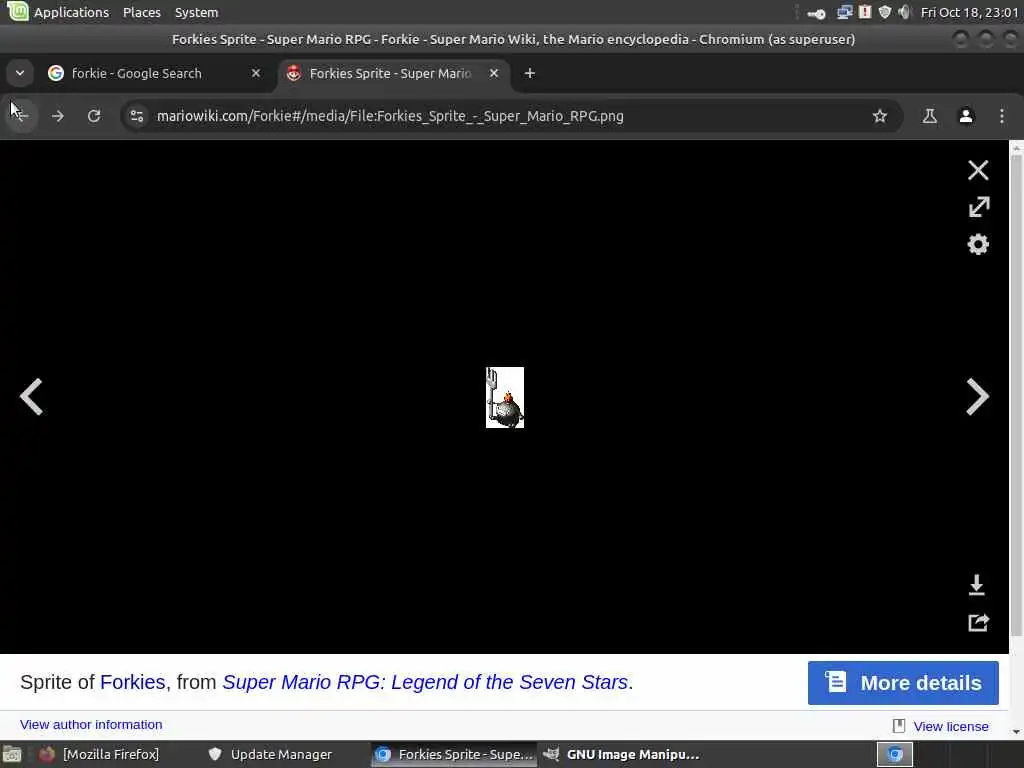Close the Forkies Sprite tab

point(494,73)
